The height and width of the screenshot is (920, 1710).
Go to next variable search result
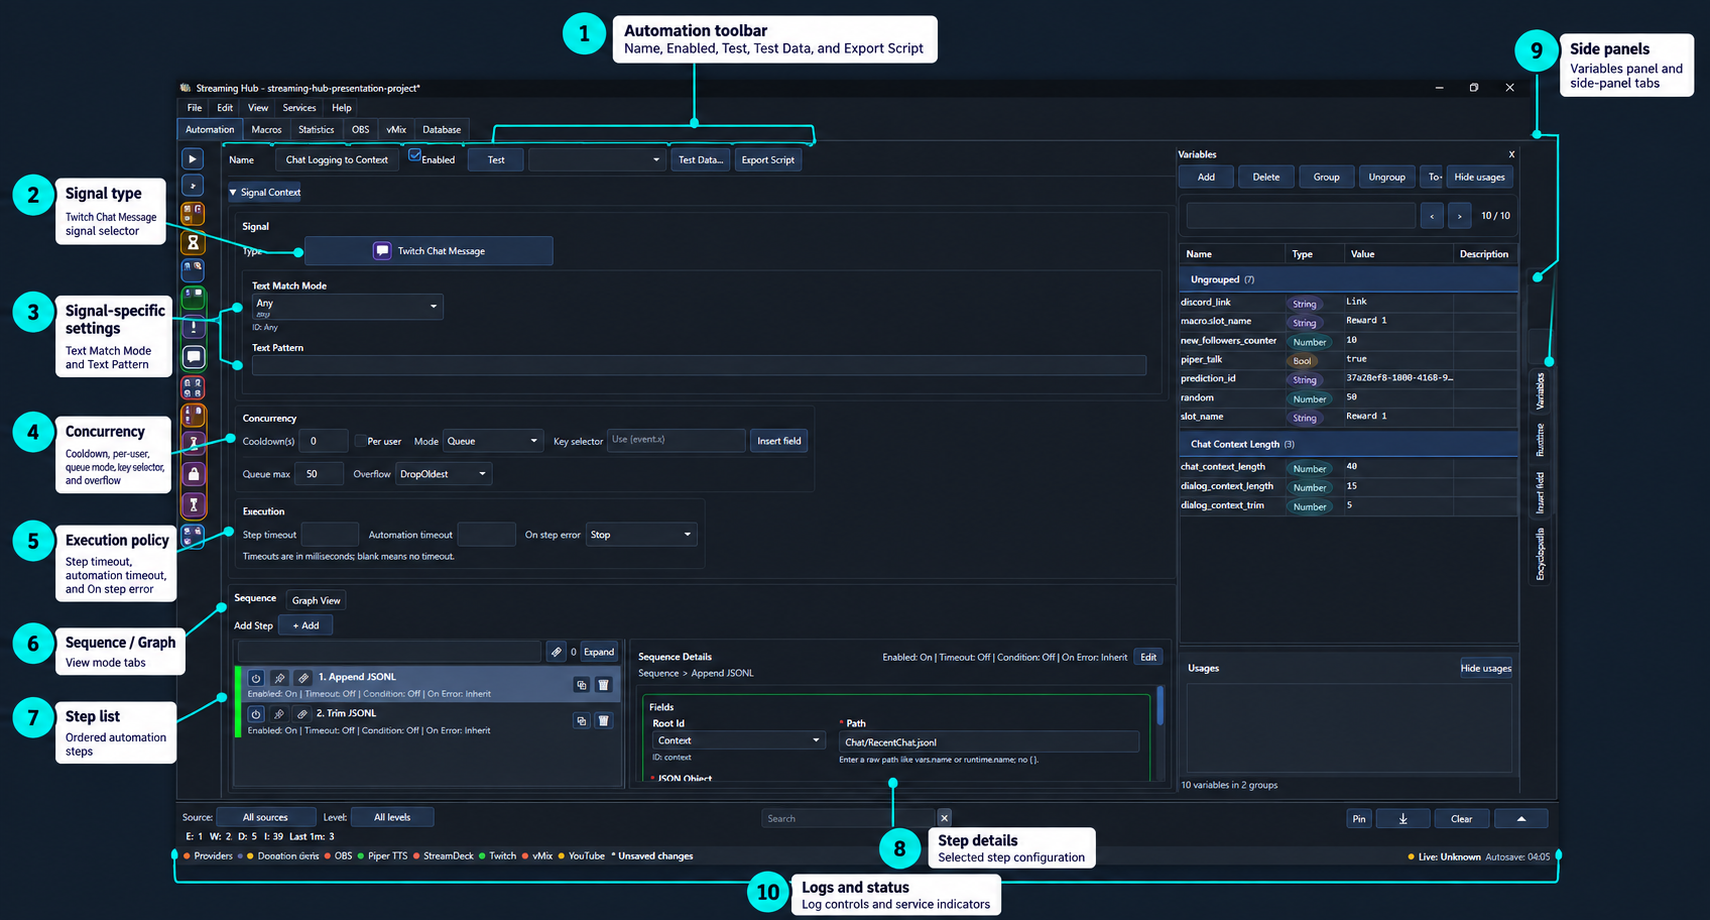tap(1460, 215)
